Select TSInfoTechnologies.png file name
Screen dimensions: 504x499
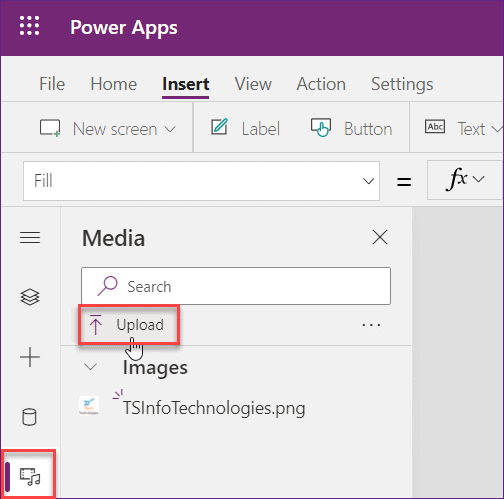[x=214, y=408]
